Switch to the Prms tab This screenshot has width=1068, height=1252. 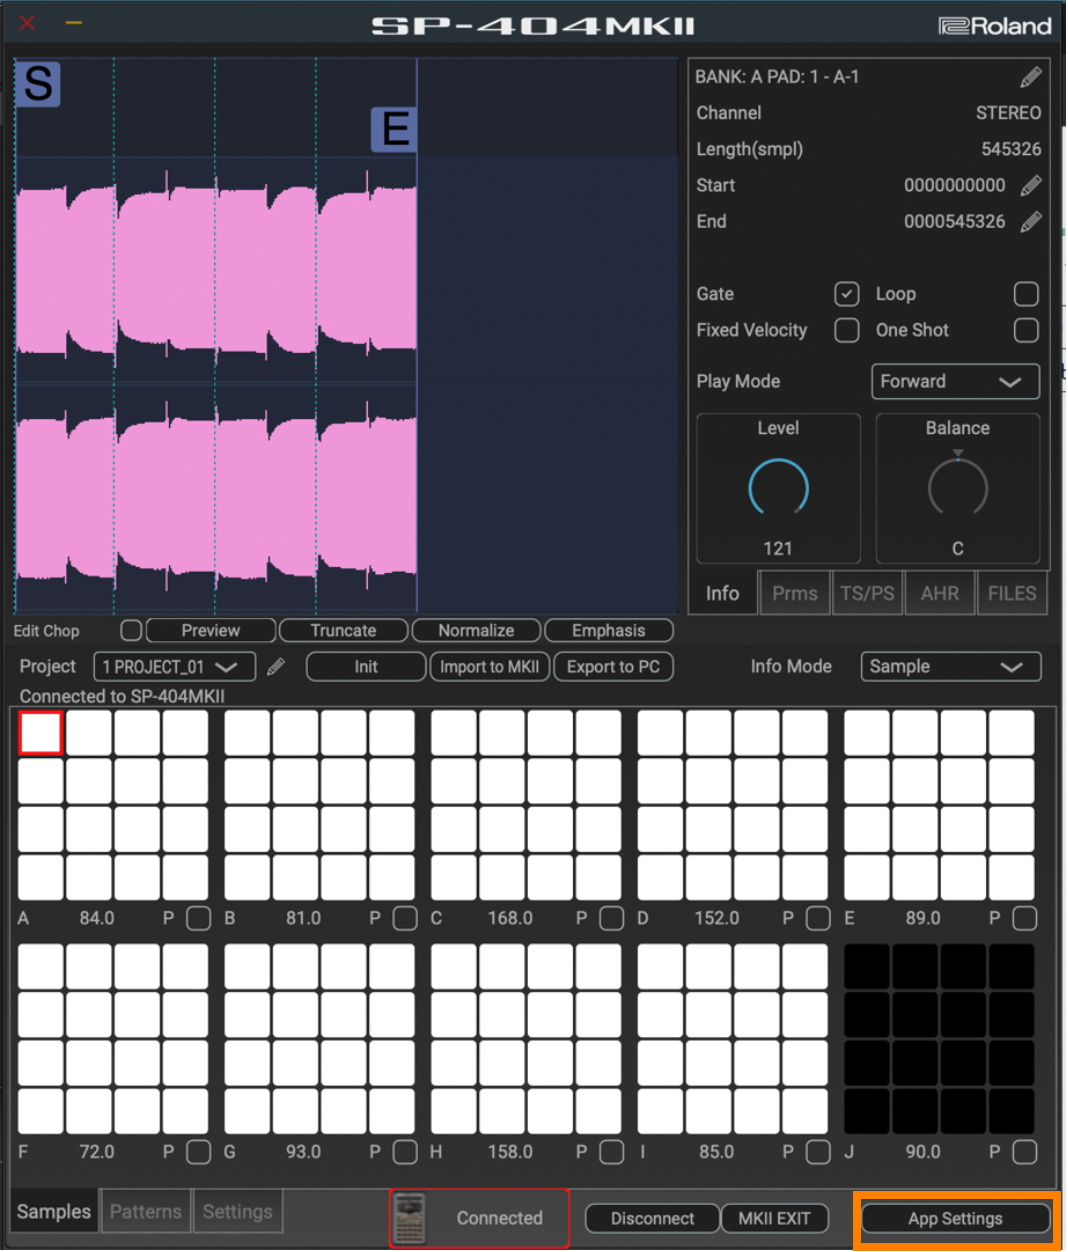pyautogui.click(x=795, y=593)
